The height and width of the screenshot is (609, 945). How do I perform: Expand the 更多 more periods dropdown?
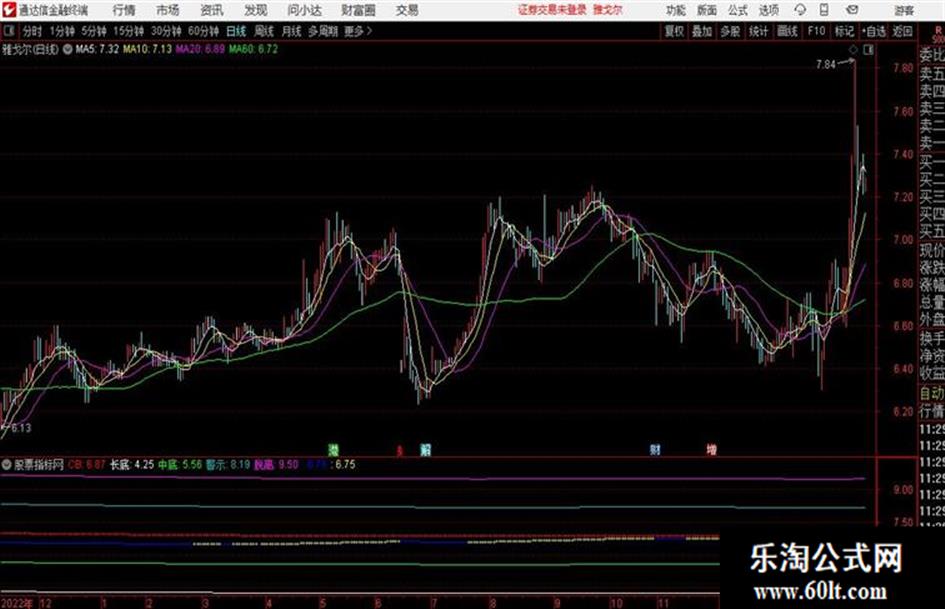pos(358,31)
